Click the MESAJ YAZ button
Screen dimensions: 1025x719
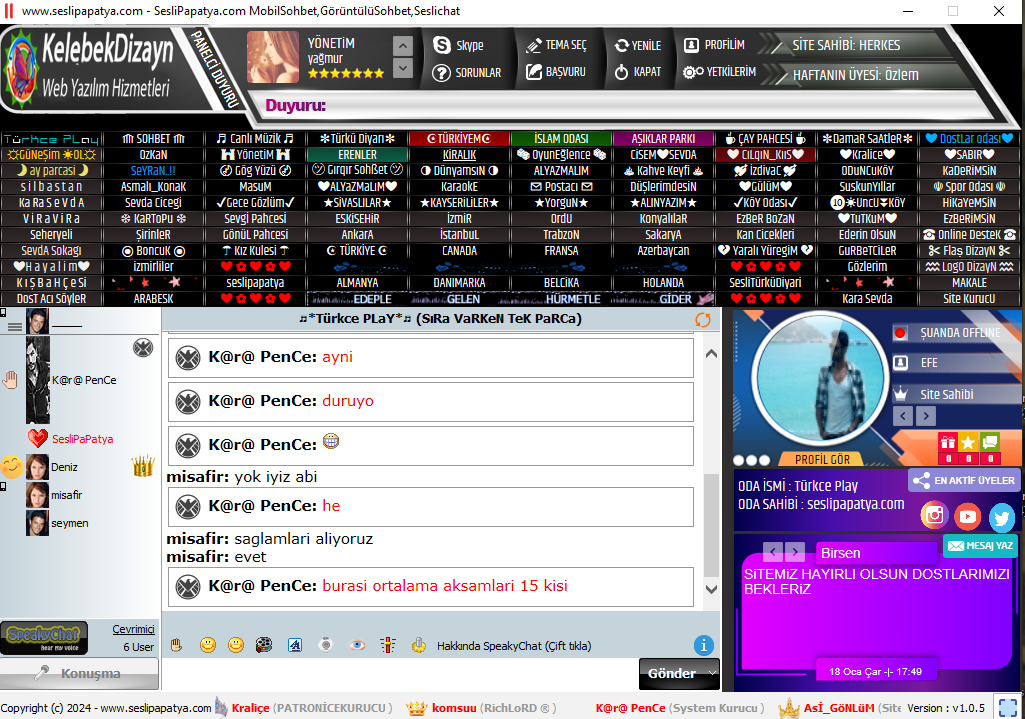click(980, 545)
